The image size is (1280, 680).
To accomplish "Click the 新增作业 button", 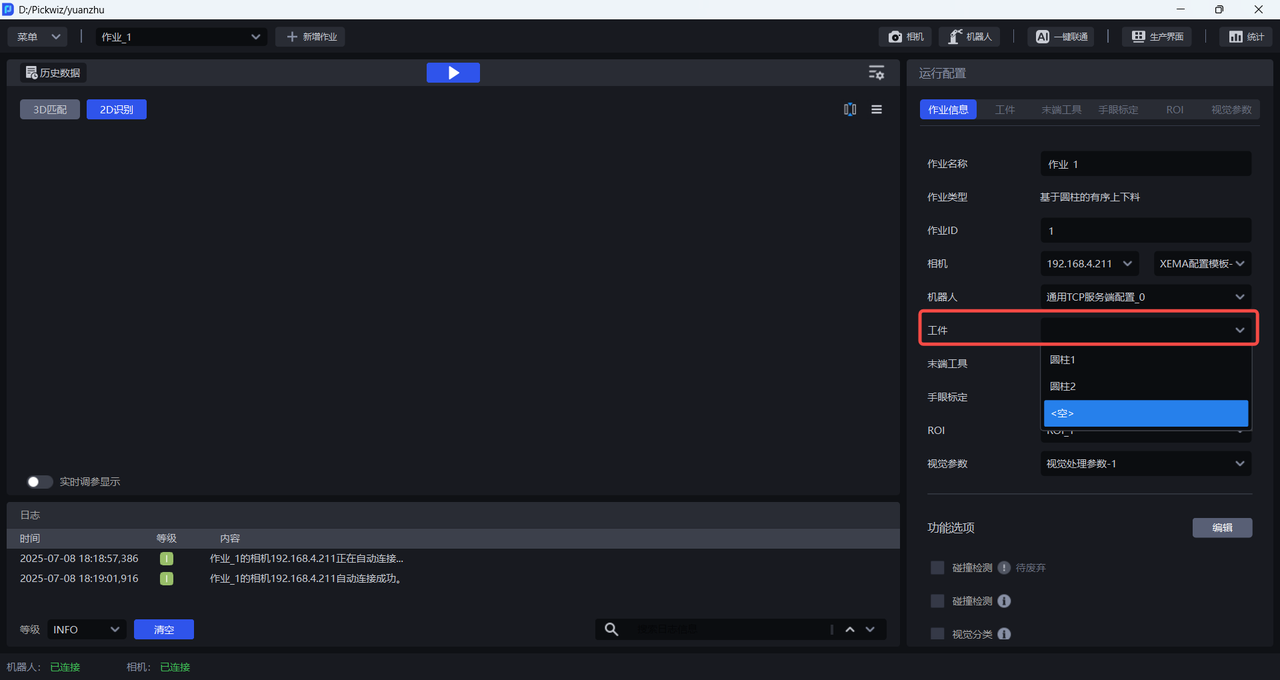I will [311, 37].
